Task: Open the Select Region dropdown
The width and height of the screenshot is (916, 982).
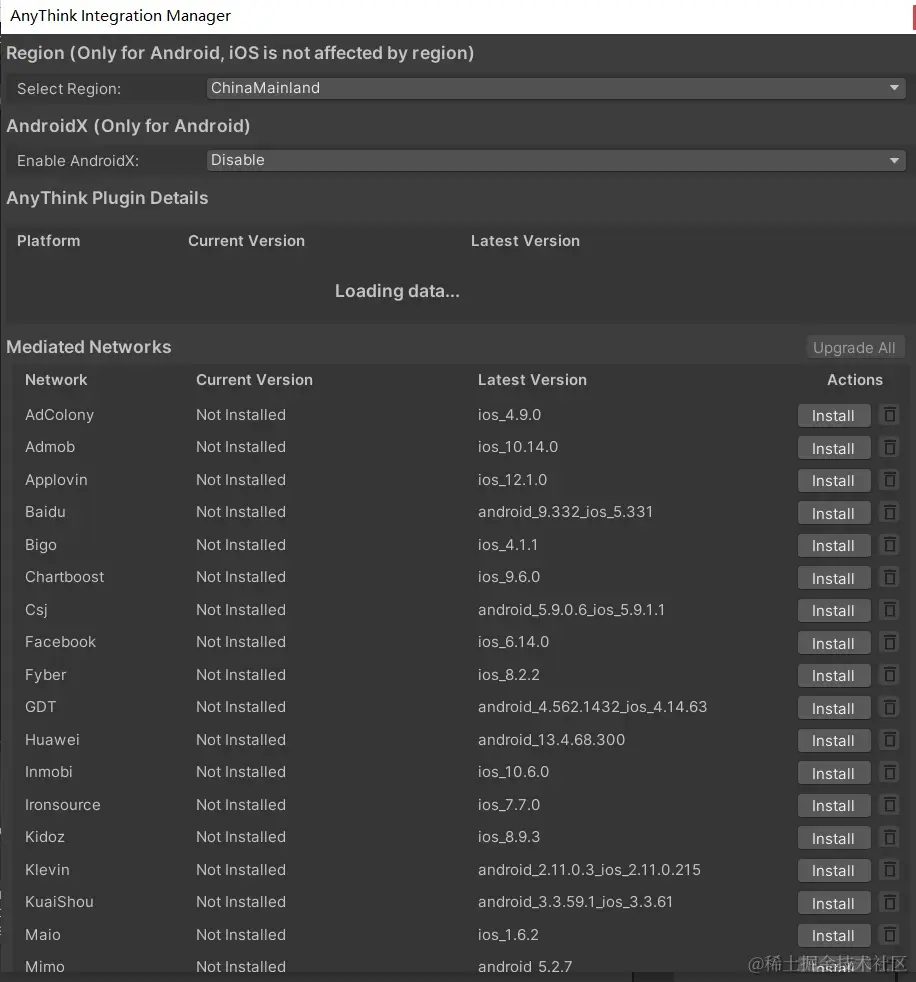Action: pos(555,88)
